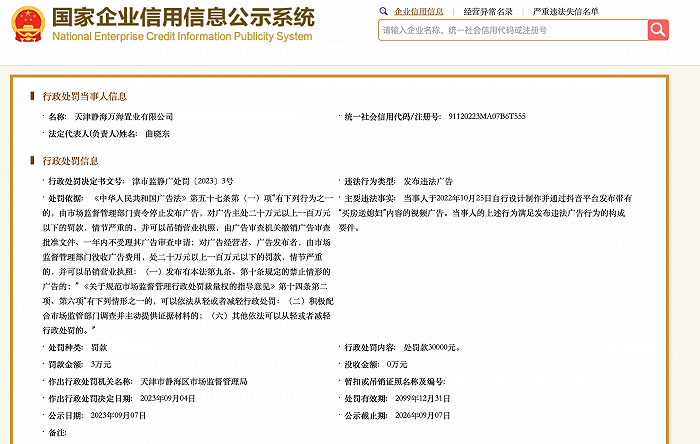Click violation type value 发布违法广告

coord(427,181)
